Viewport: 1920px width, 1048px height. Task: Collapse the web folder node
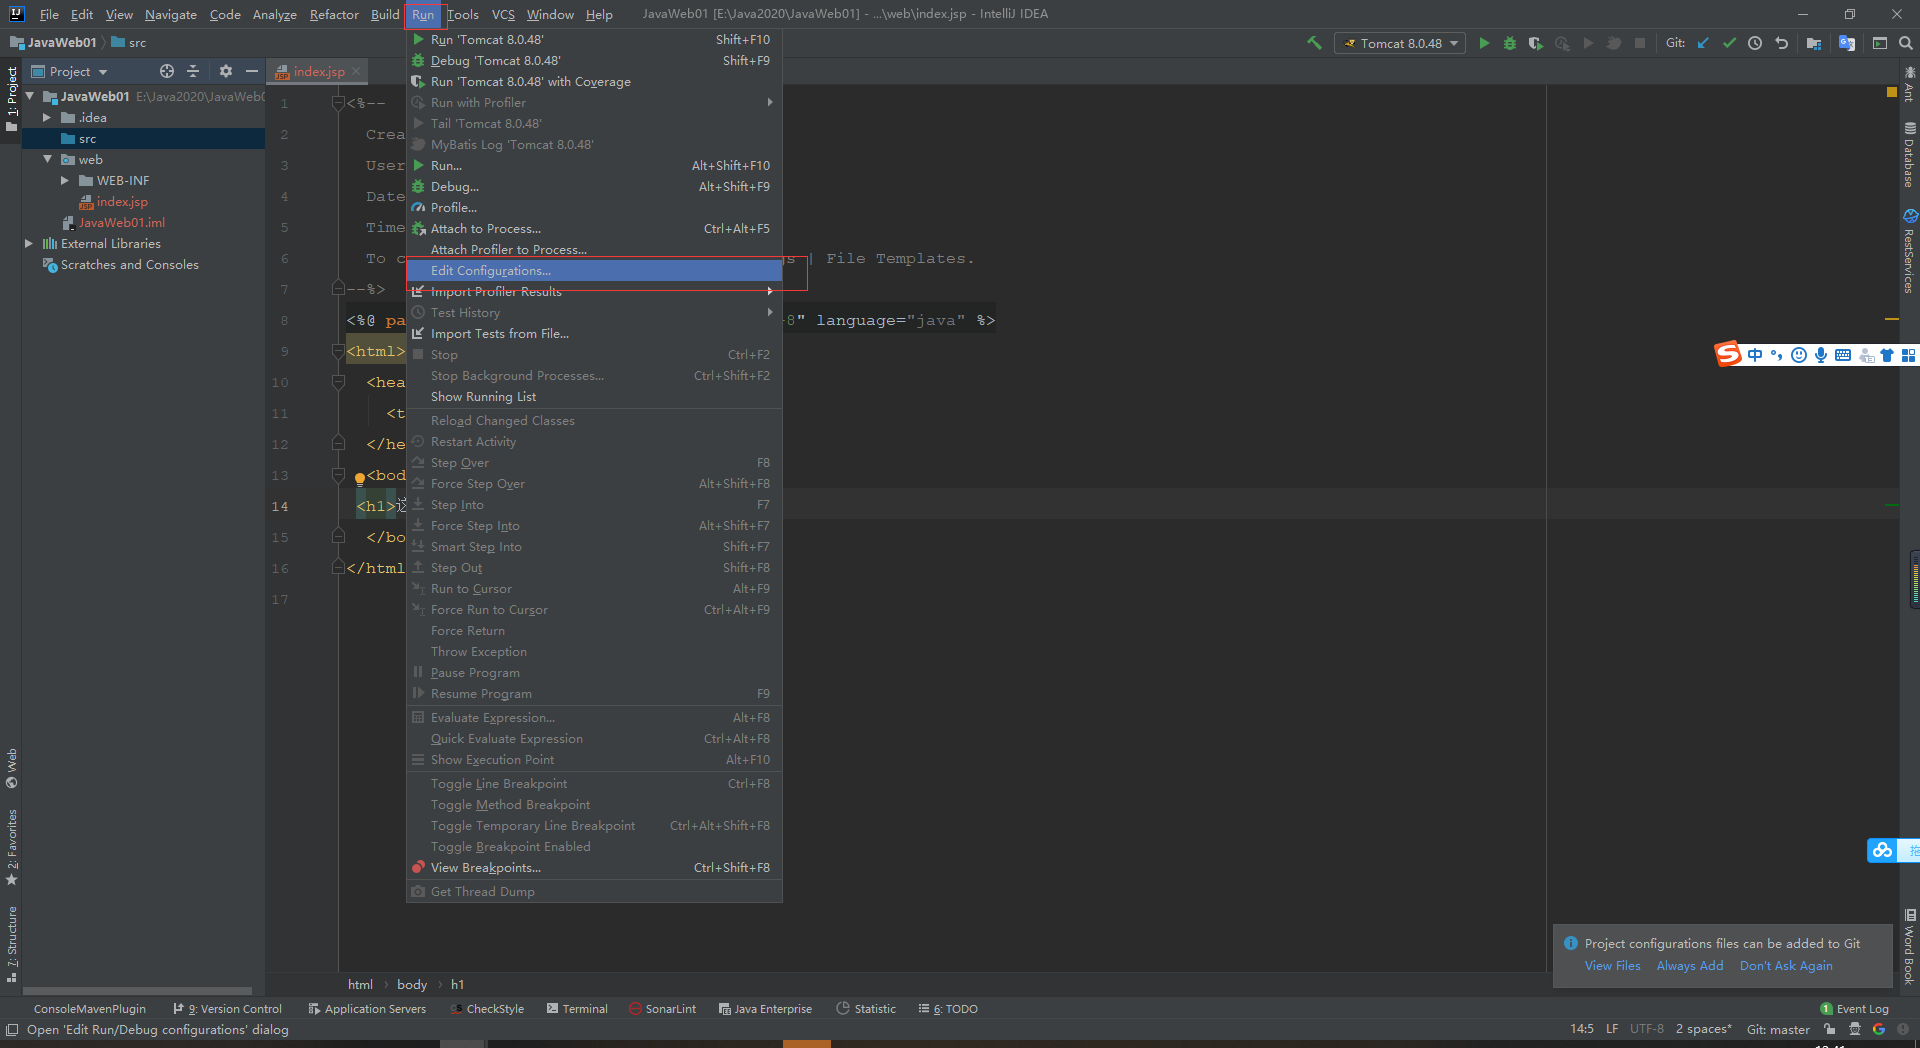click(x=47, y=159)
